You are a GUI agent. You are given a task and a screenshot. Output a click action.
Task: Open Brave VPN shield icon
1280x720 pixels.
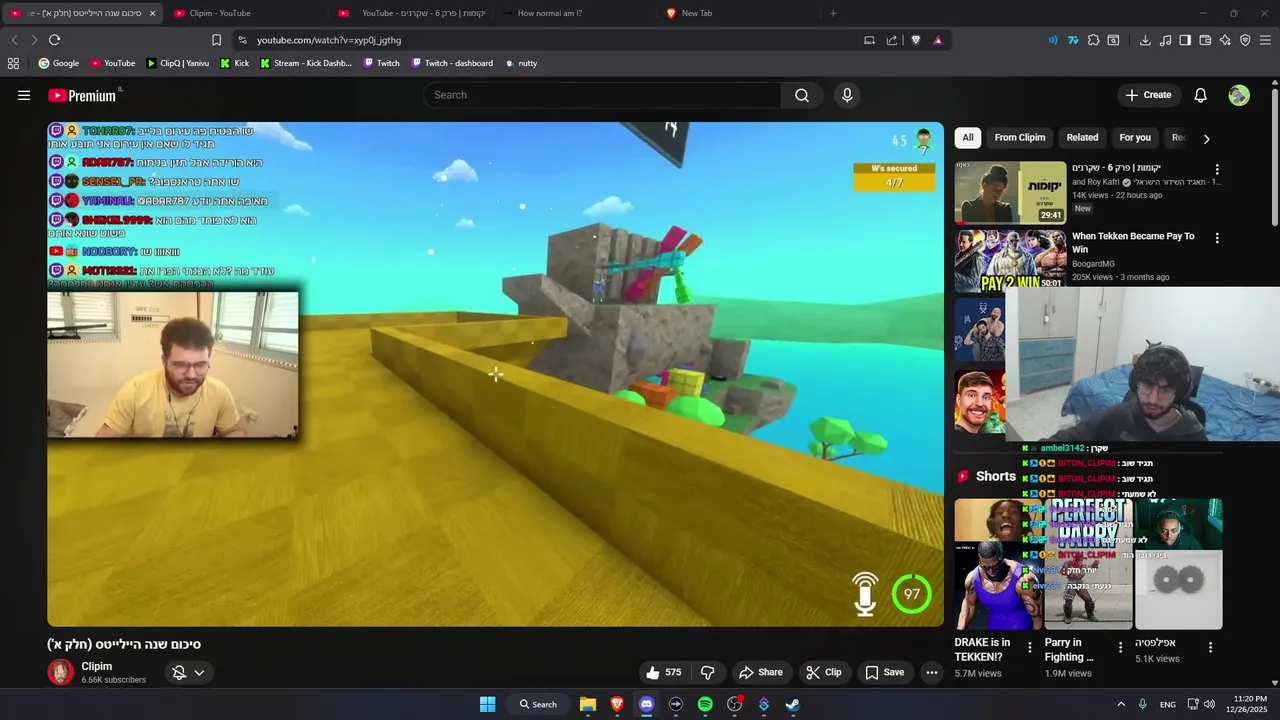click(1245, 40)
